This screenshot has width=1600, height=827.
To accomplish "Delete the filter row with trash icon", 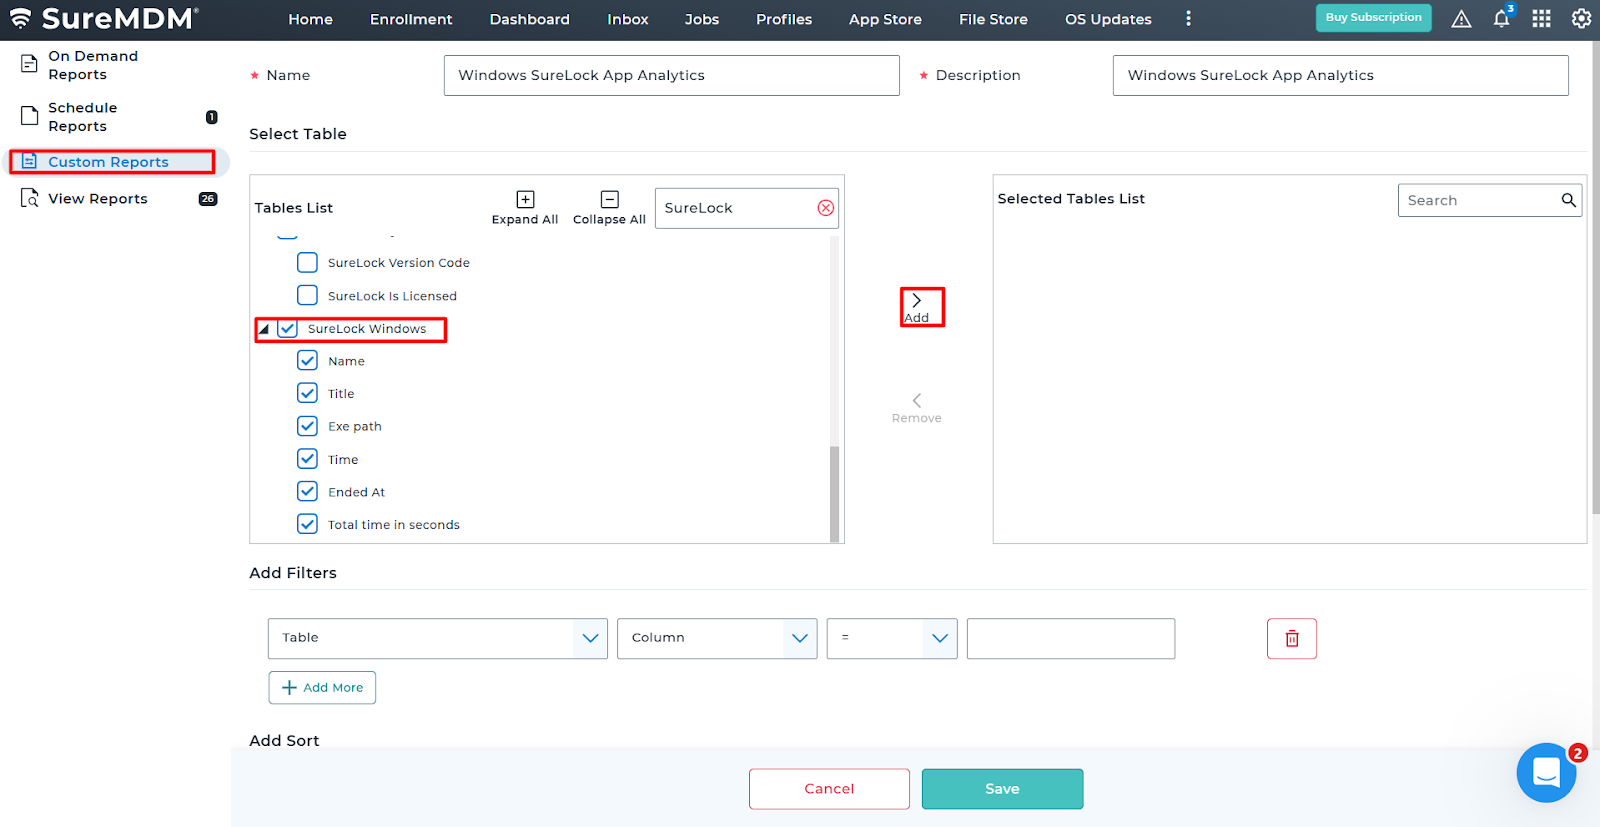I will point(1291,638).
